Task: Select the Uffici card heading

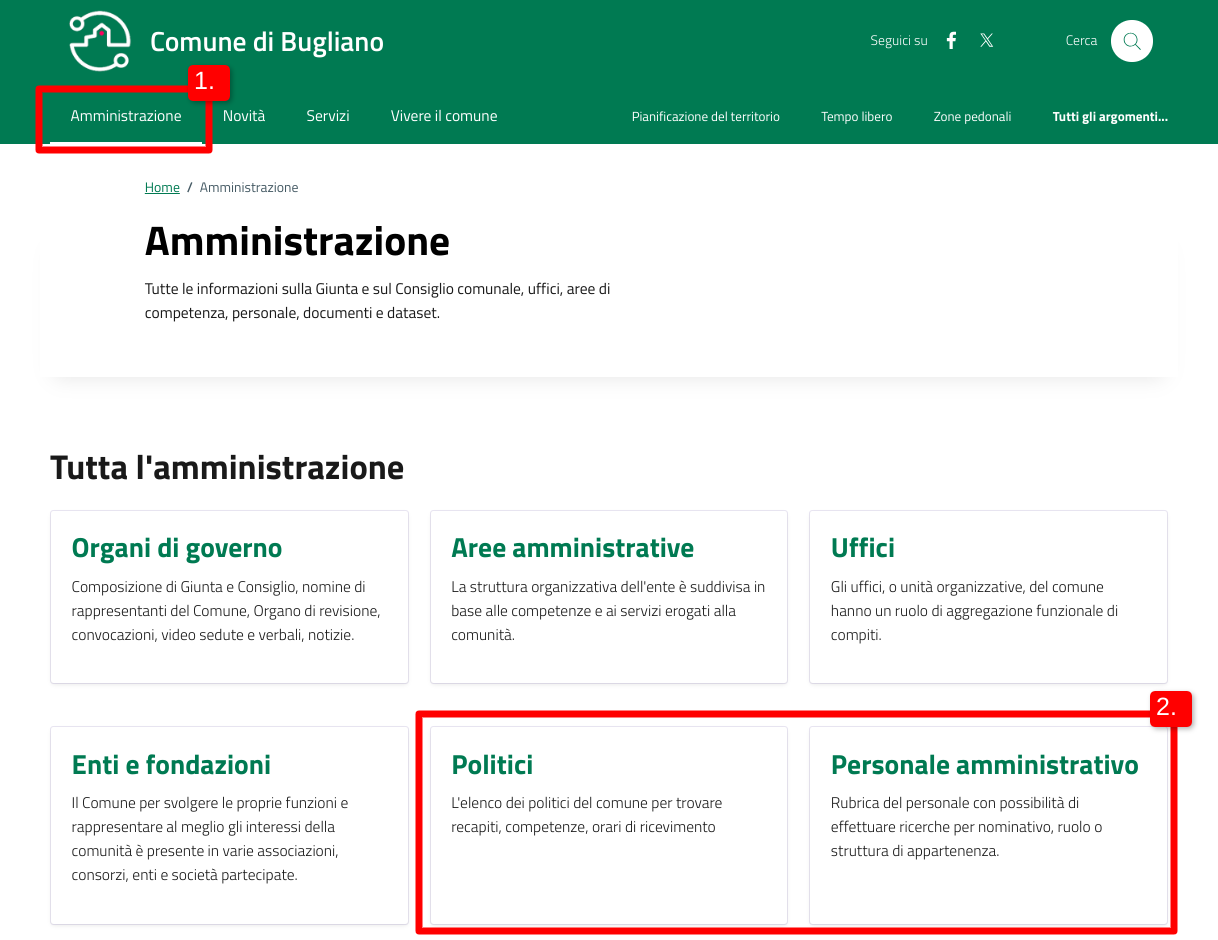Action: coord(862,548)
